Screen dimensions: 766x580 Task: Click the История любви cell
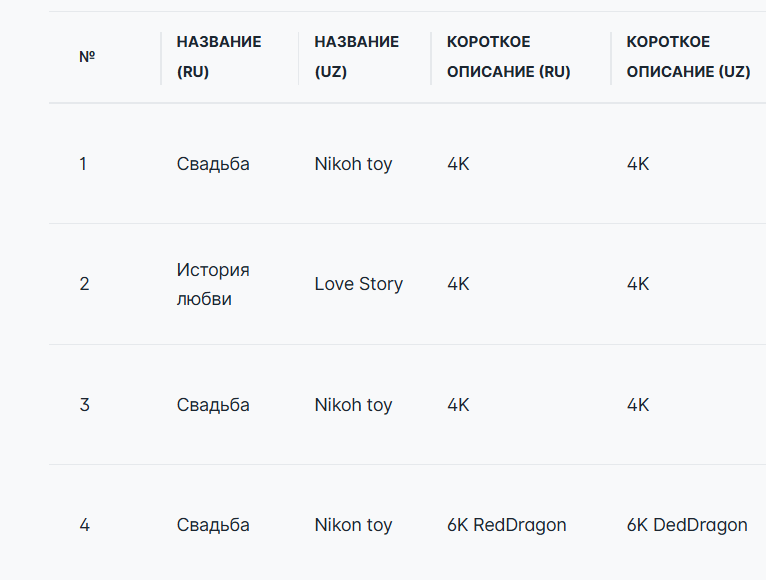213,284
